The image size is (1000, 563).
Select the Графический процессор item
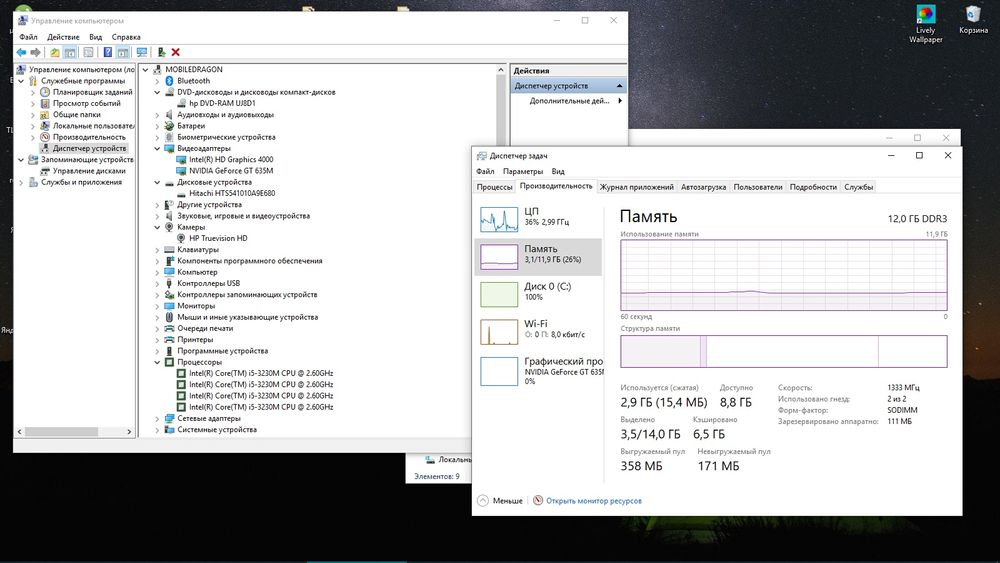tap(538, 370)
